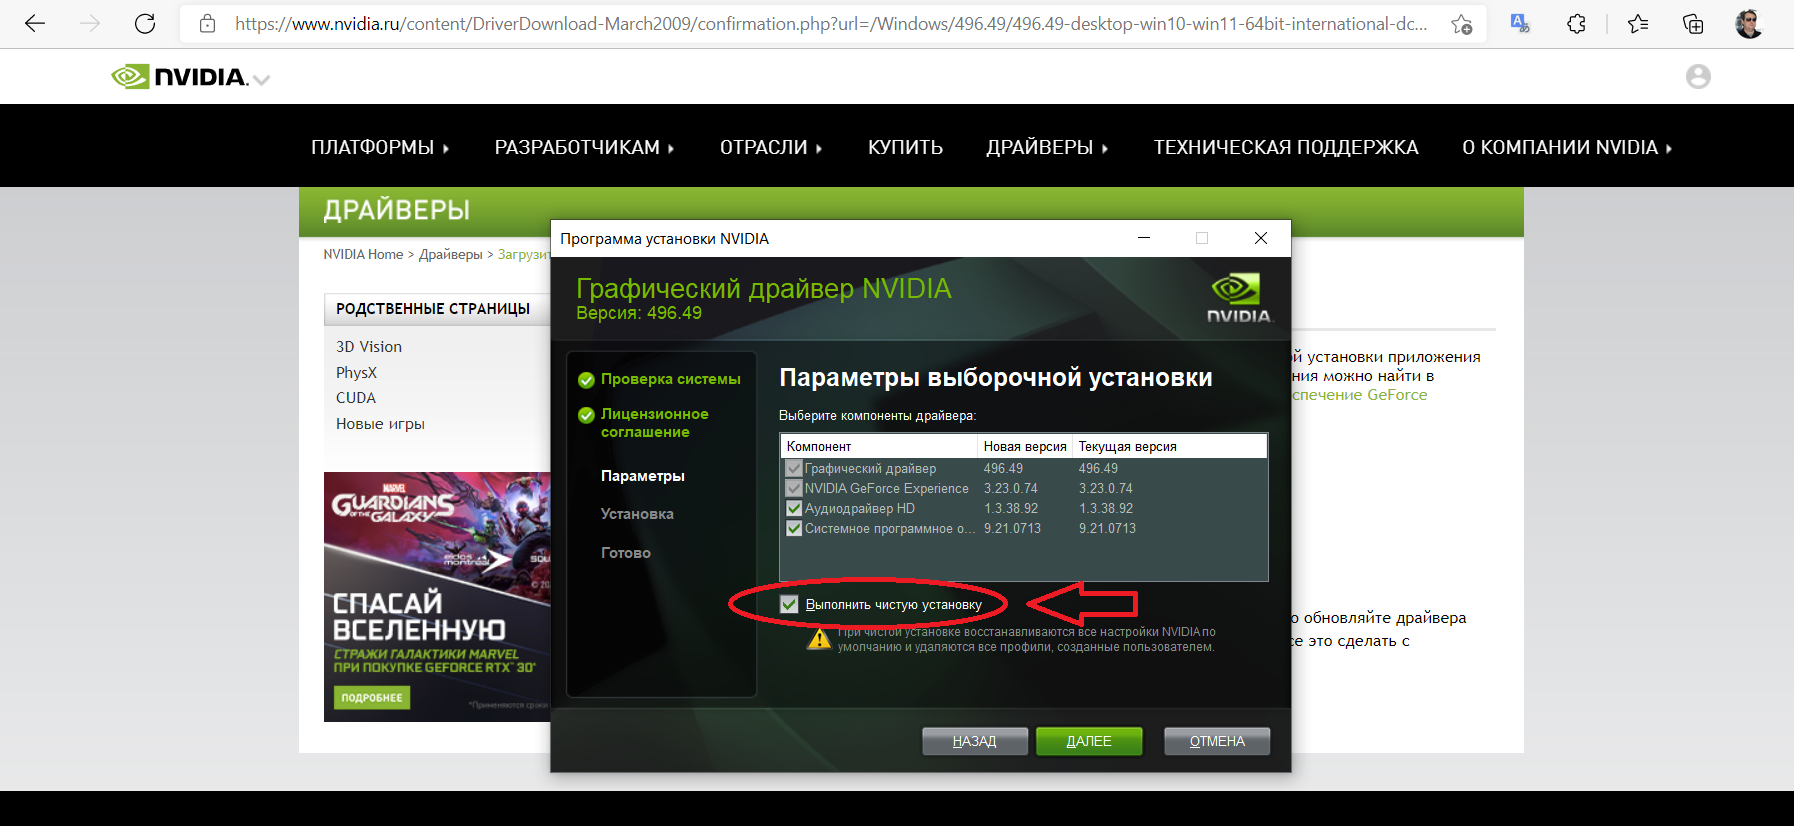The height and width of the screenshot is (826, 1794).
Task: Expand the dropdown chevron next to NVIDIA logo
Action: pos(262,79)
